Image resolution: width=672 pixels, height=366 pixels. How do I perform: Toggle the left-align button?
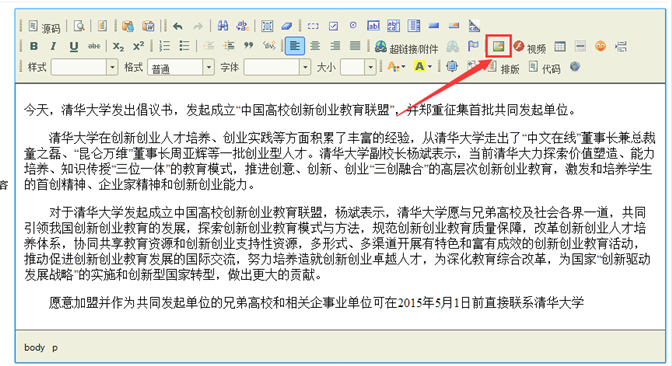(x=295, y=46)
